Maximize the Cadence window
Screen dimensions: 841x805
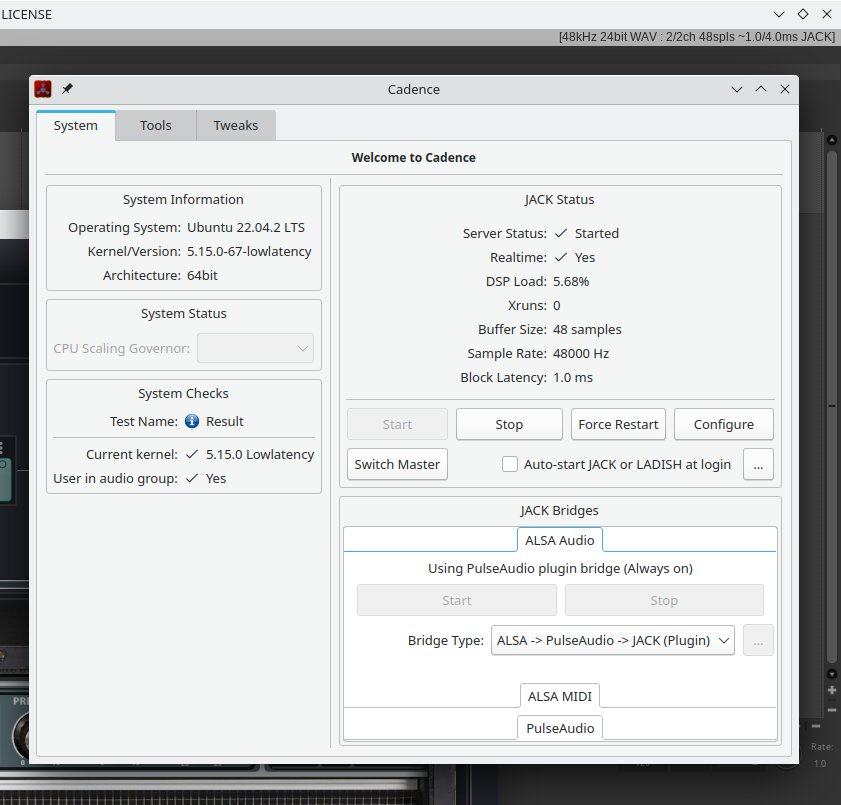coord(761,89)
